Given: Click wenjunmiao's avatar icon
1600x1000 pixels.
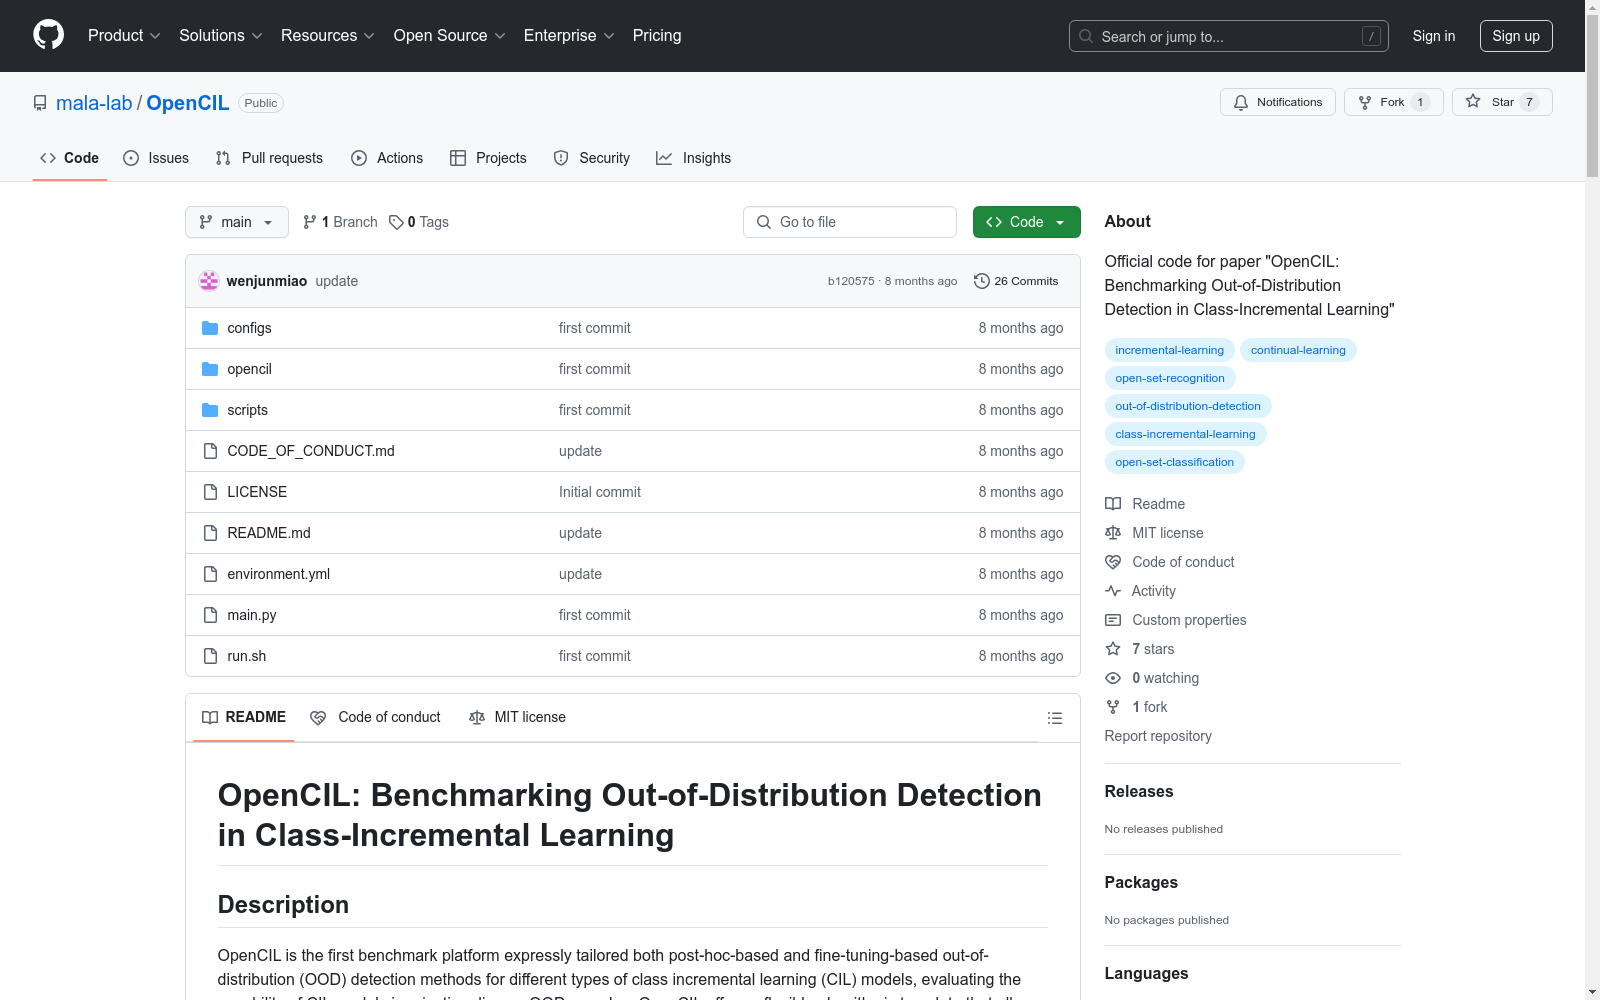Looking at the screenshot, I should pyautogui.click(x=209, y=281).
